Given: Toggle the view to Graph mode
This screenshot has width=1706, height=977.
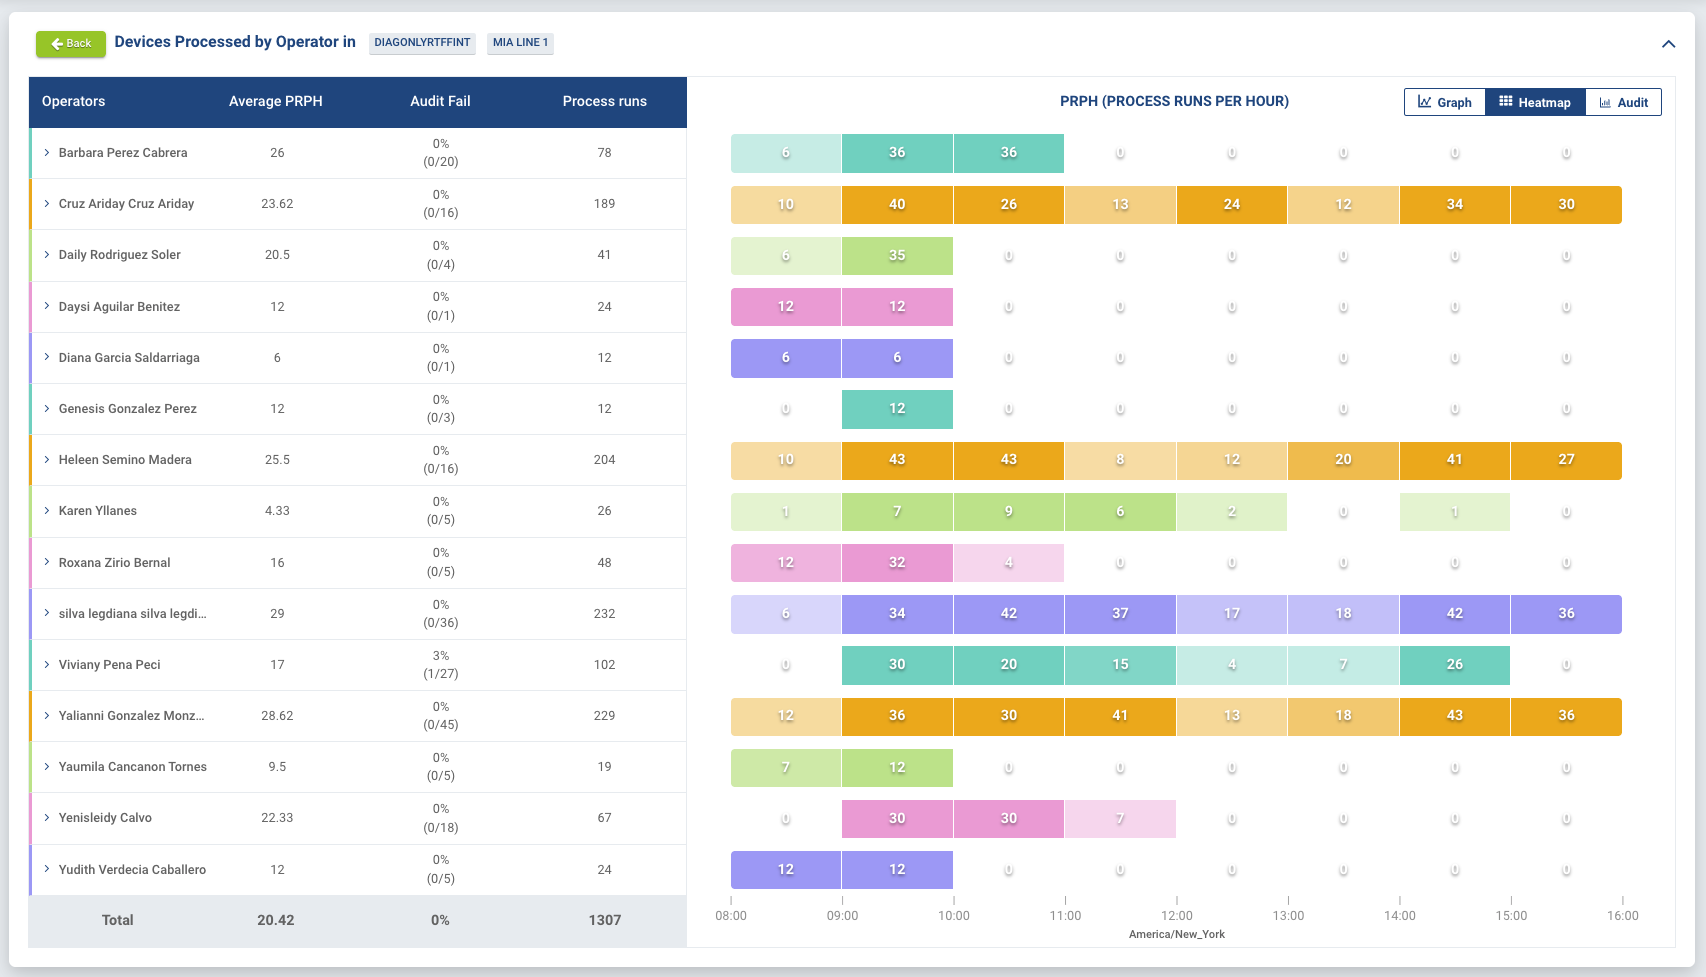Looking at the screenshot, I should pyautogui.click(x=1444, y=102).
